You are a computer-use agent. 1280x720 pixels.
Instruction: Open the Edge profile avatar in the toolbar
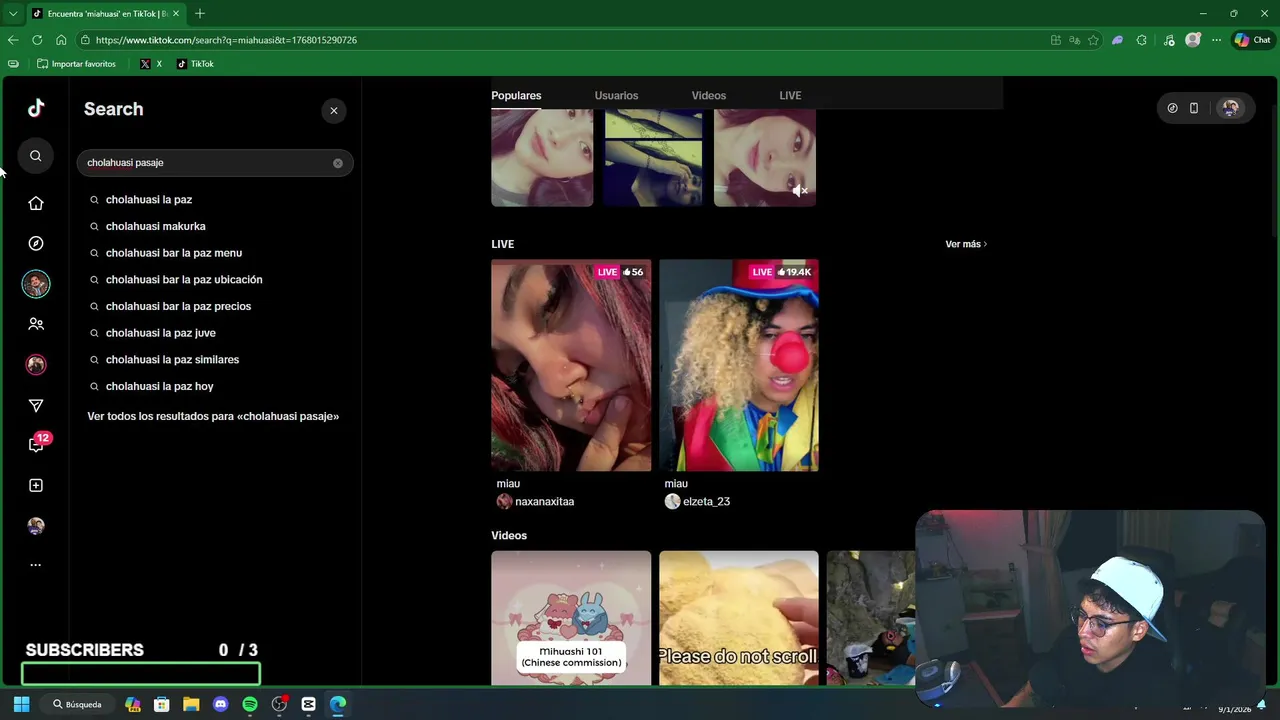coord(1192,40)
